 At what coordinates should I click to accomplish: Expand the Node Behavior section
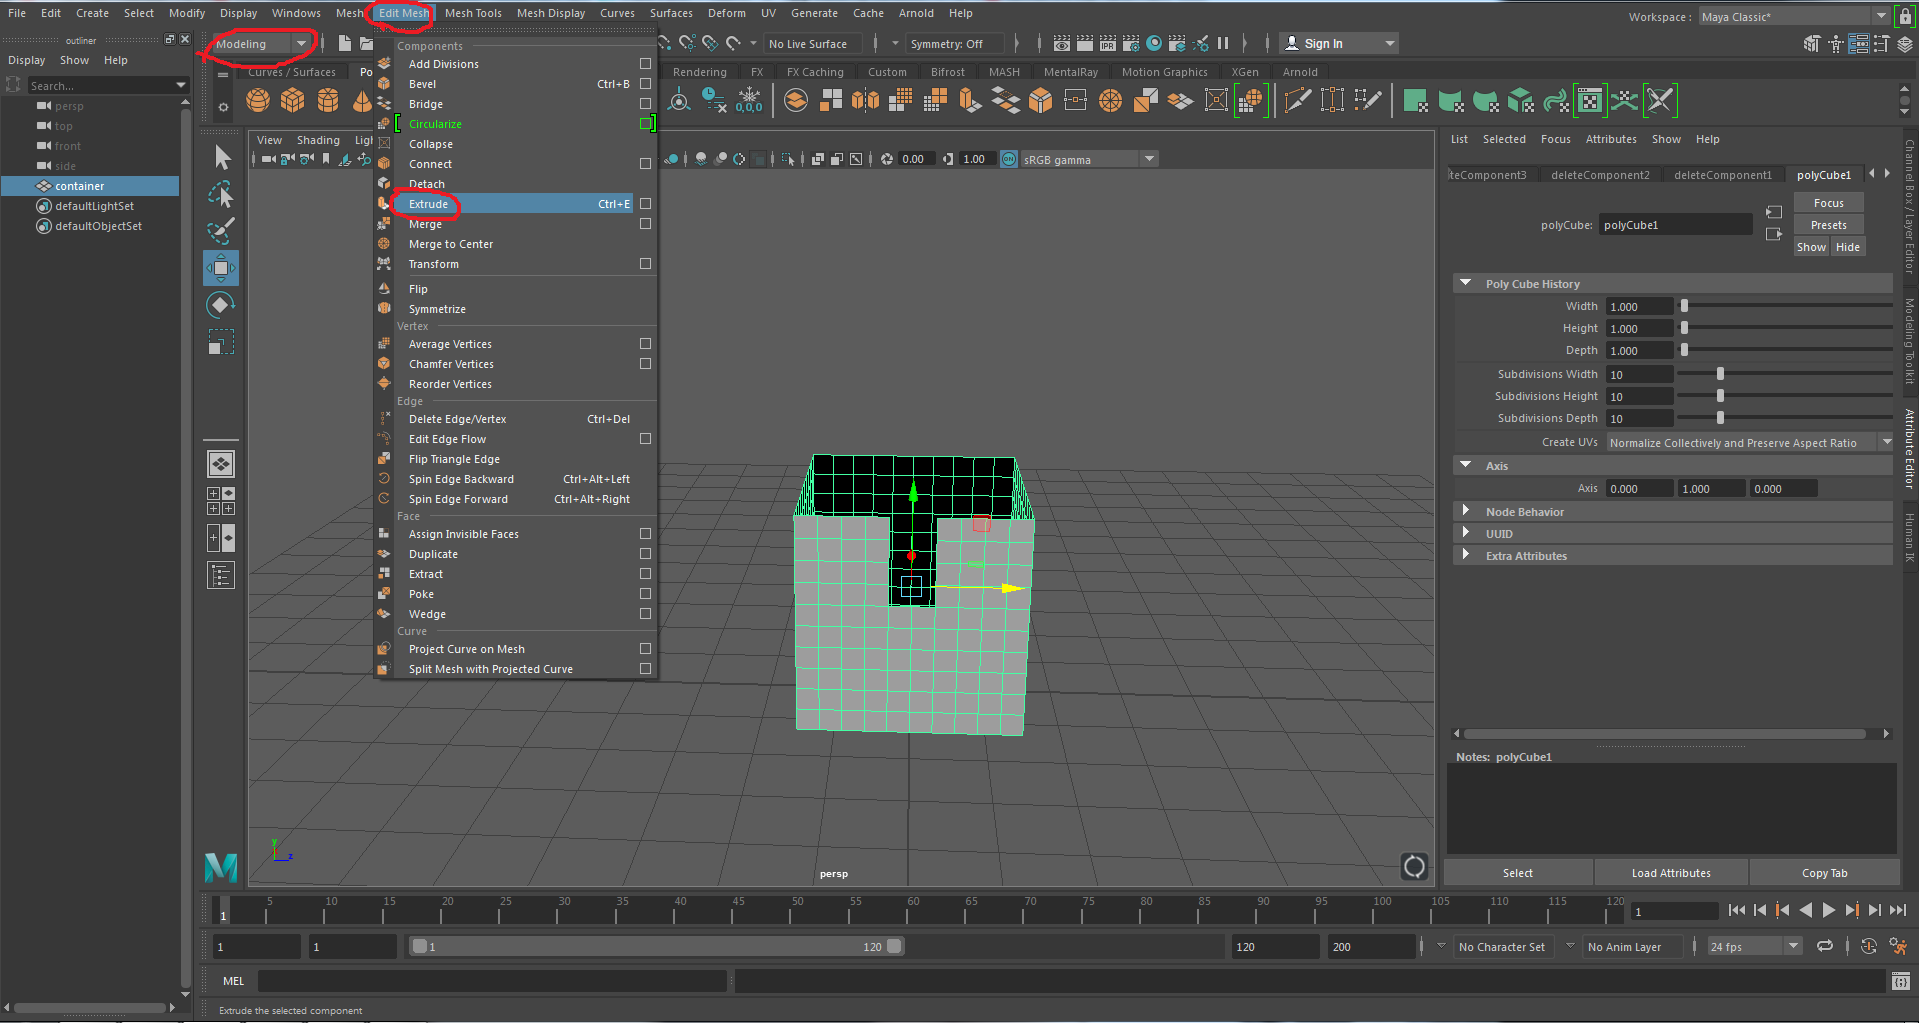point(1466,511)
